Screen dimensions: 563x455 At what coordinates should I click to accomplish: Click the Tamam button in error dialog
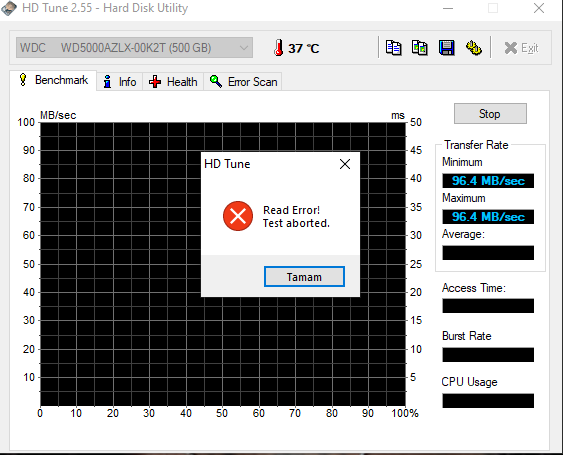pos(304,277)
